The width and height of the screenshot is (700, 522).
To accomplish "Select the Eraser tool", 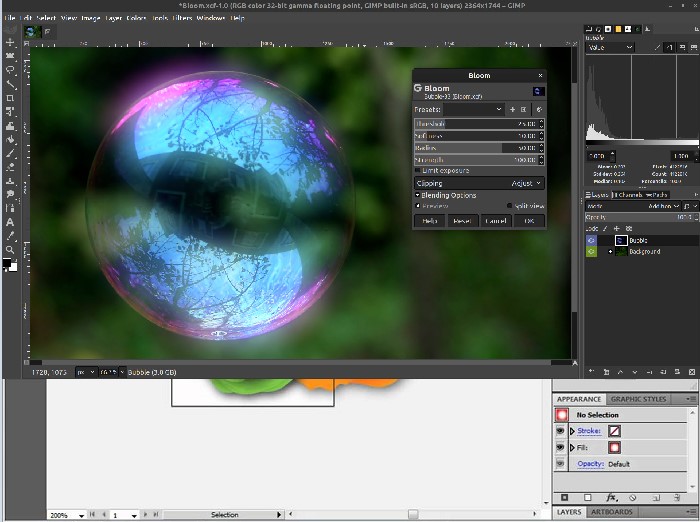I will coord(10,167).
